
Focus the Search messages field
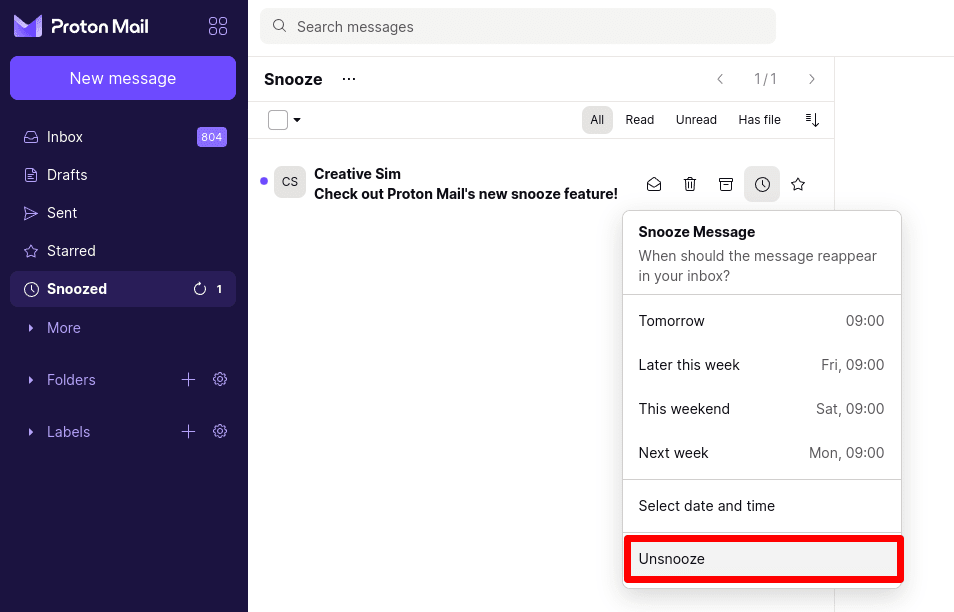(518, 26)
